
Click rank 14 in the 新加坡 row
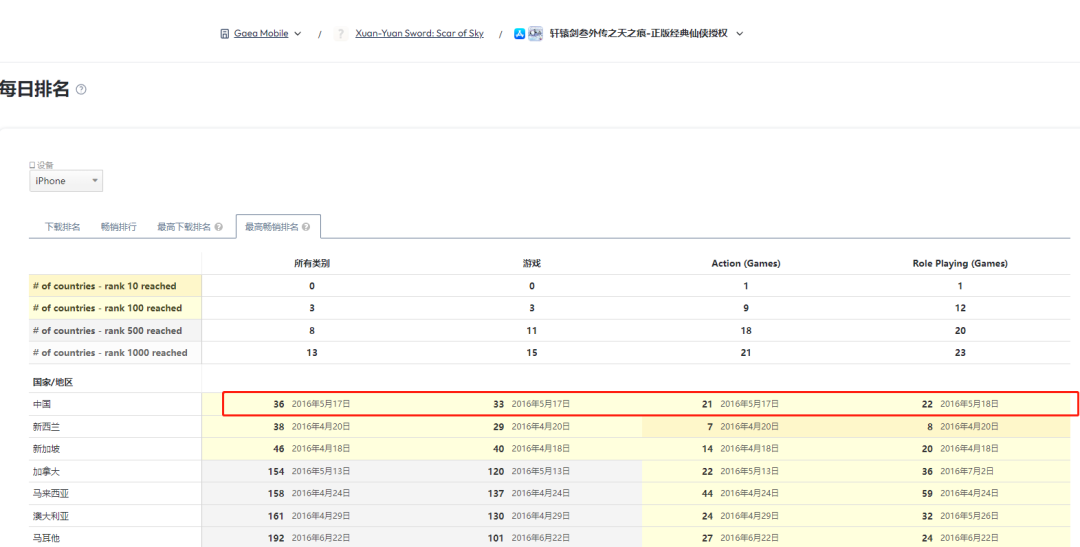click(x=707, y=448)
